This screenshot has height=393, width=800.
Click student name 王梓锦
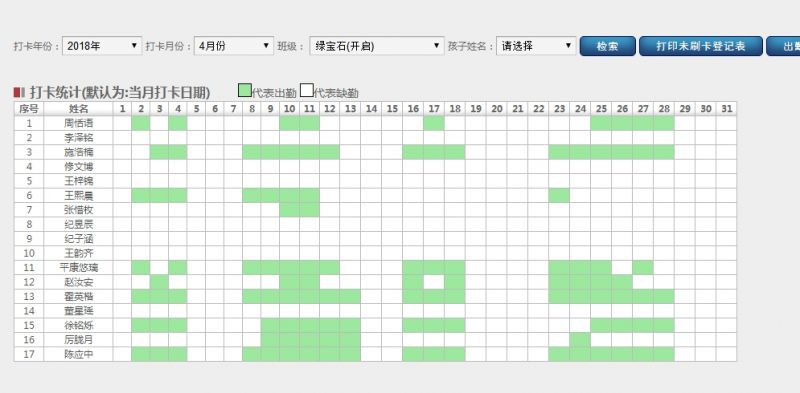tap(79, 181)
